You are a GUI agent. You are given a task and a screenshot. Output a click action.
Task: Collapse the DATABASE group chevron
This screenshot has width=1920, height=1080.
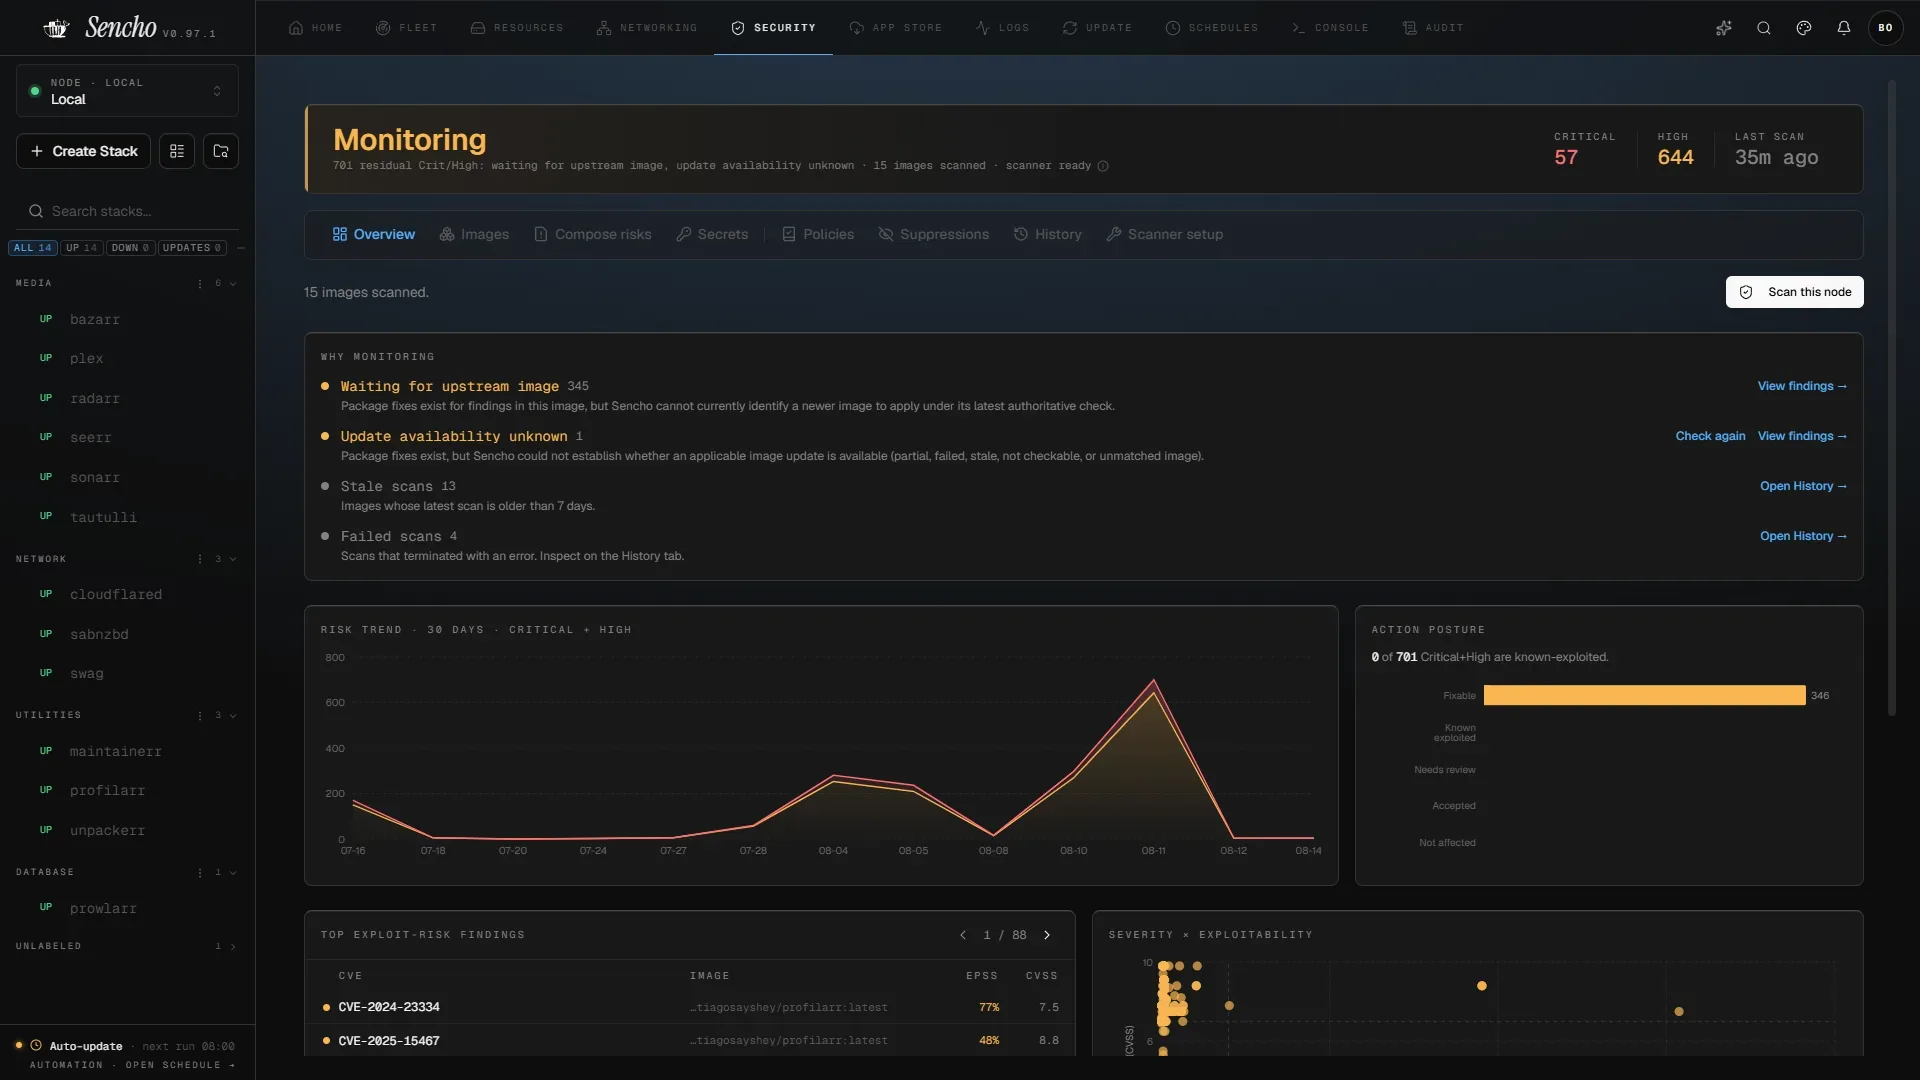pyautogui.click(x=233, y=873)
